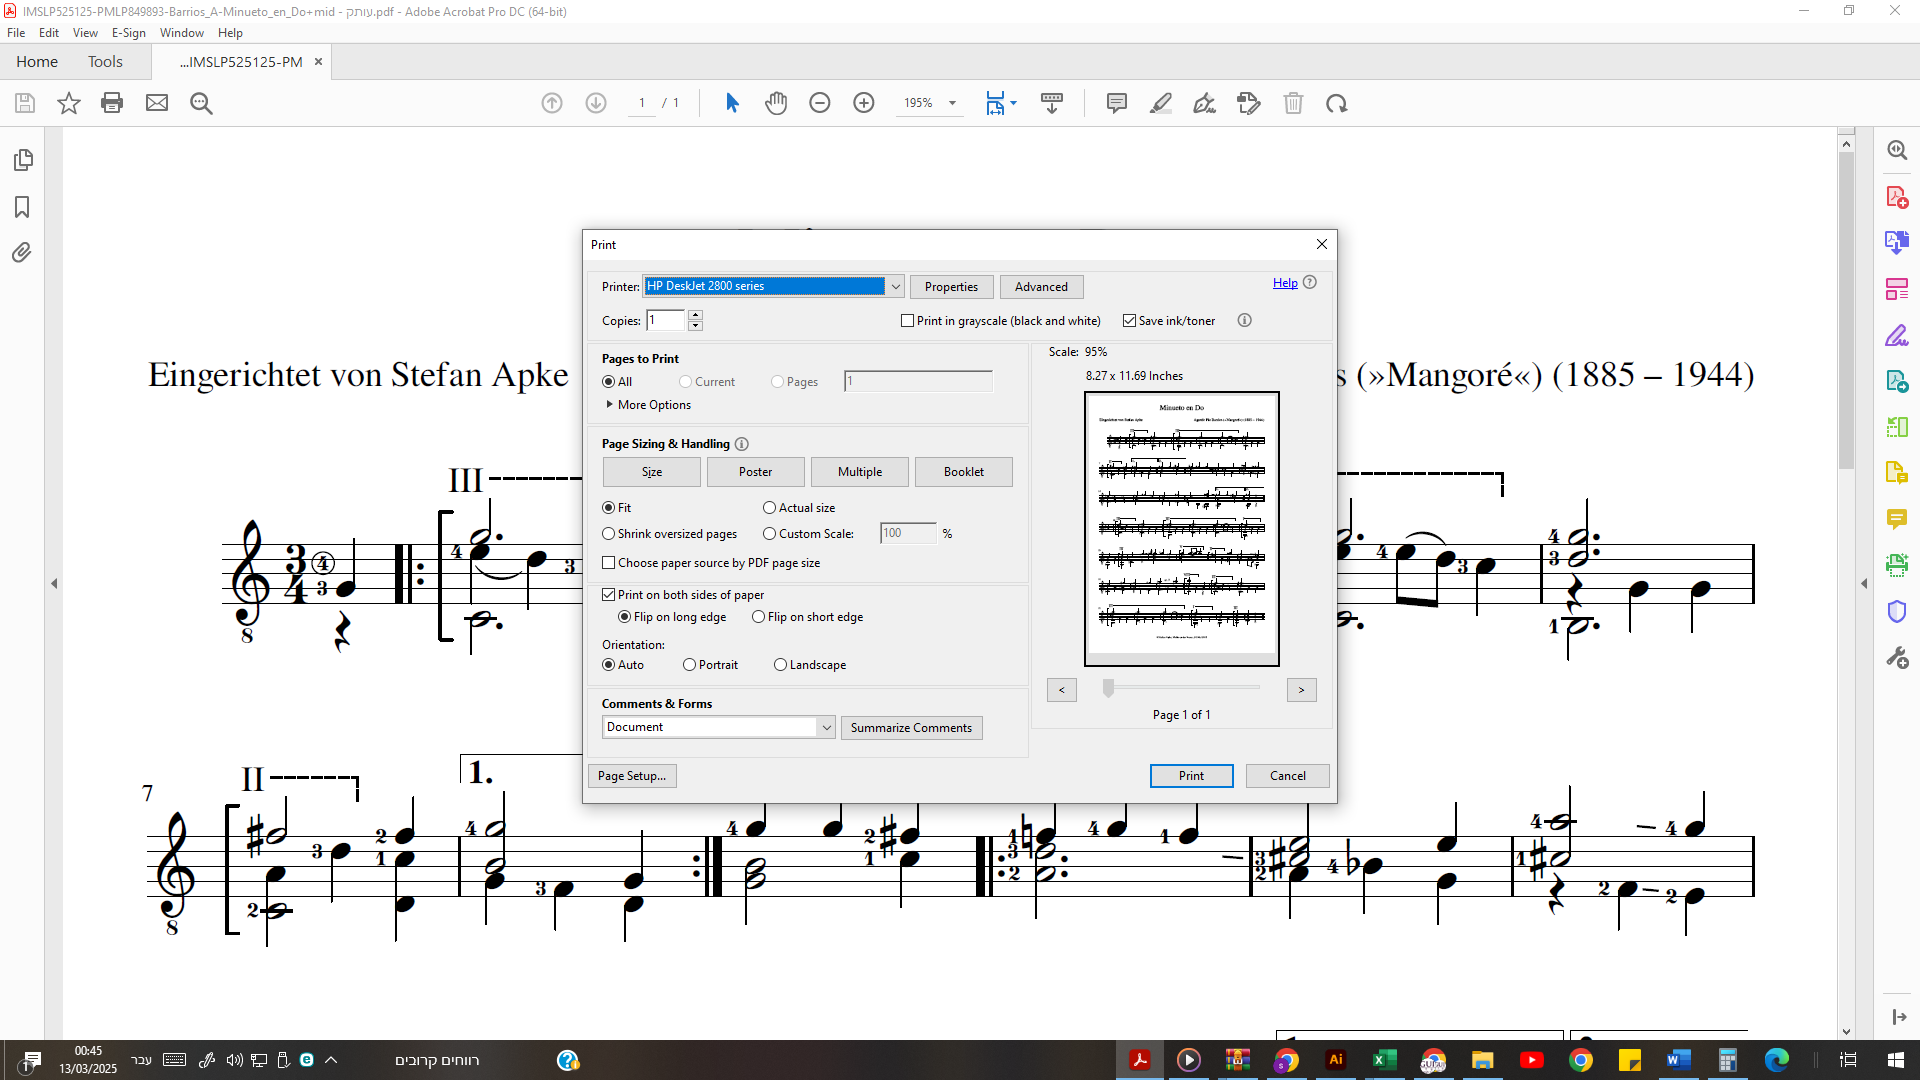Click the Send by email envelope icon
This screenshot has height=1080, width=1920.
pos(157,103)
